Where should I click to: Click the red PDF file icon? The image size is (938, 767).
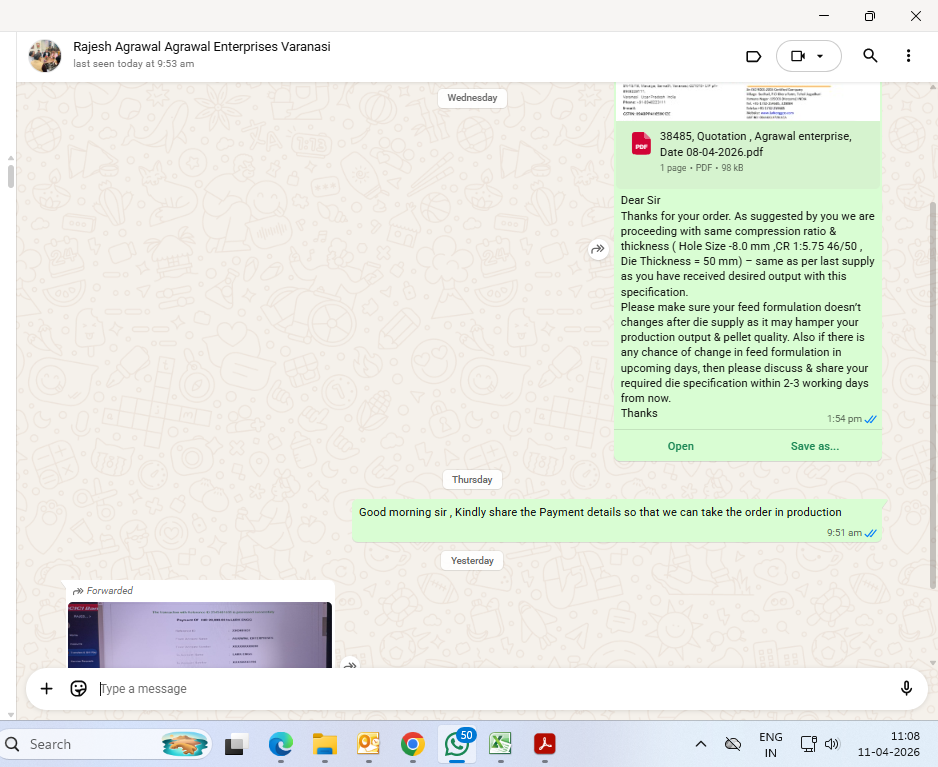641,144
